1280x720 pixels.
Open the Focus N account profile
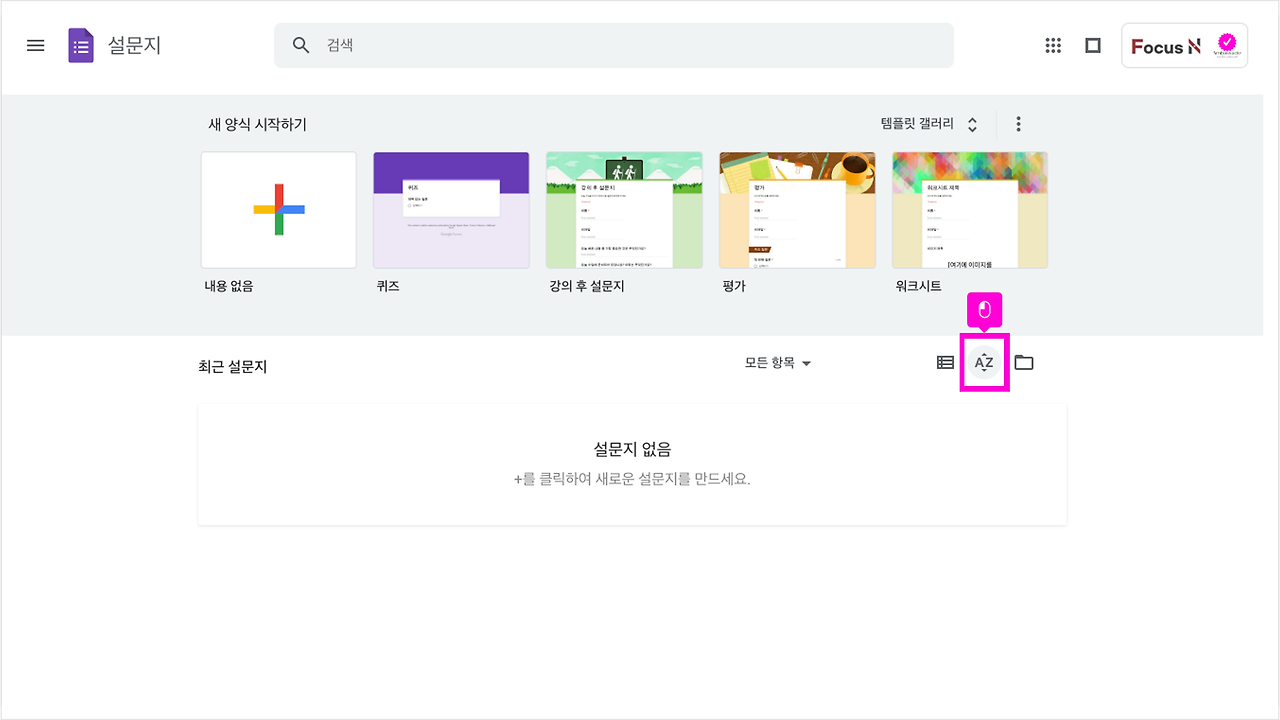coord(1184,45)
